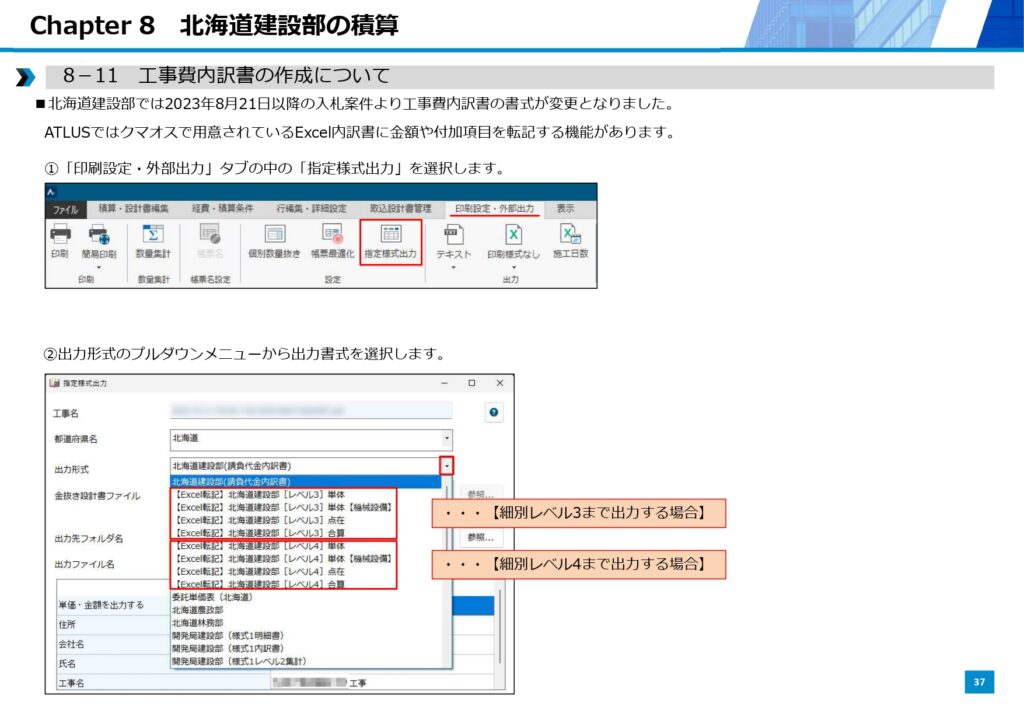Click the 印刷 printer icon
1024x724 pixels.
click(60, 235)
